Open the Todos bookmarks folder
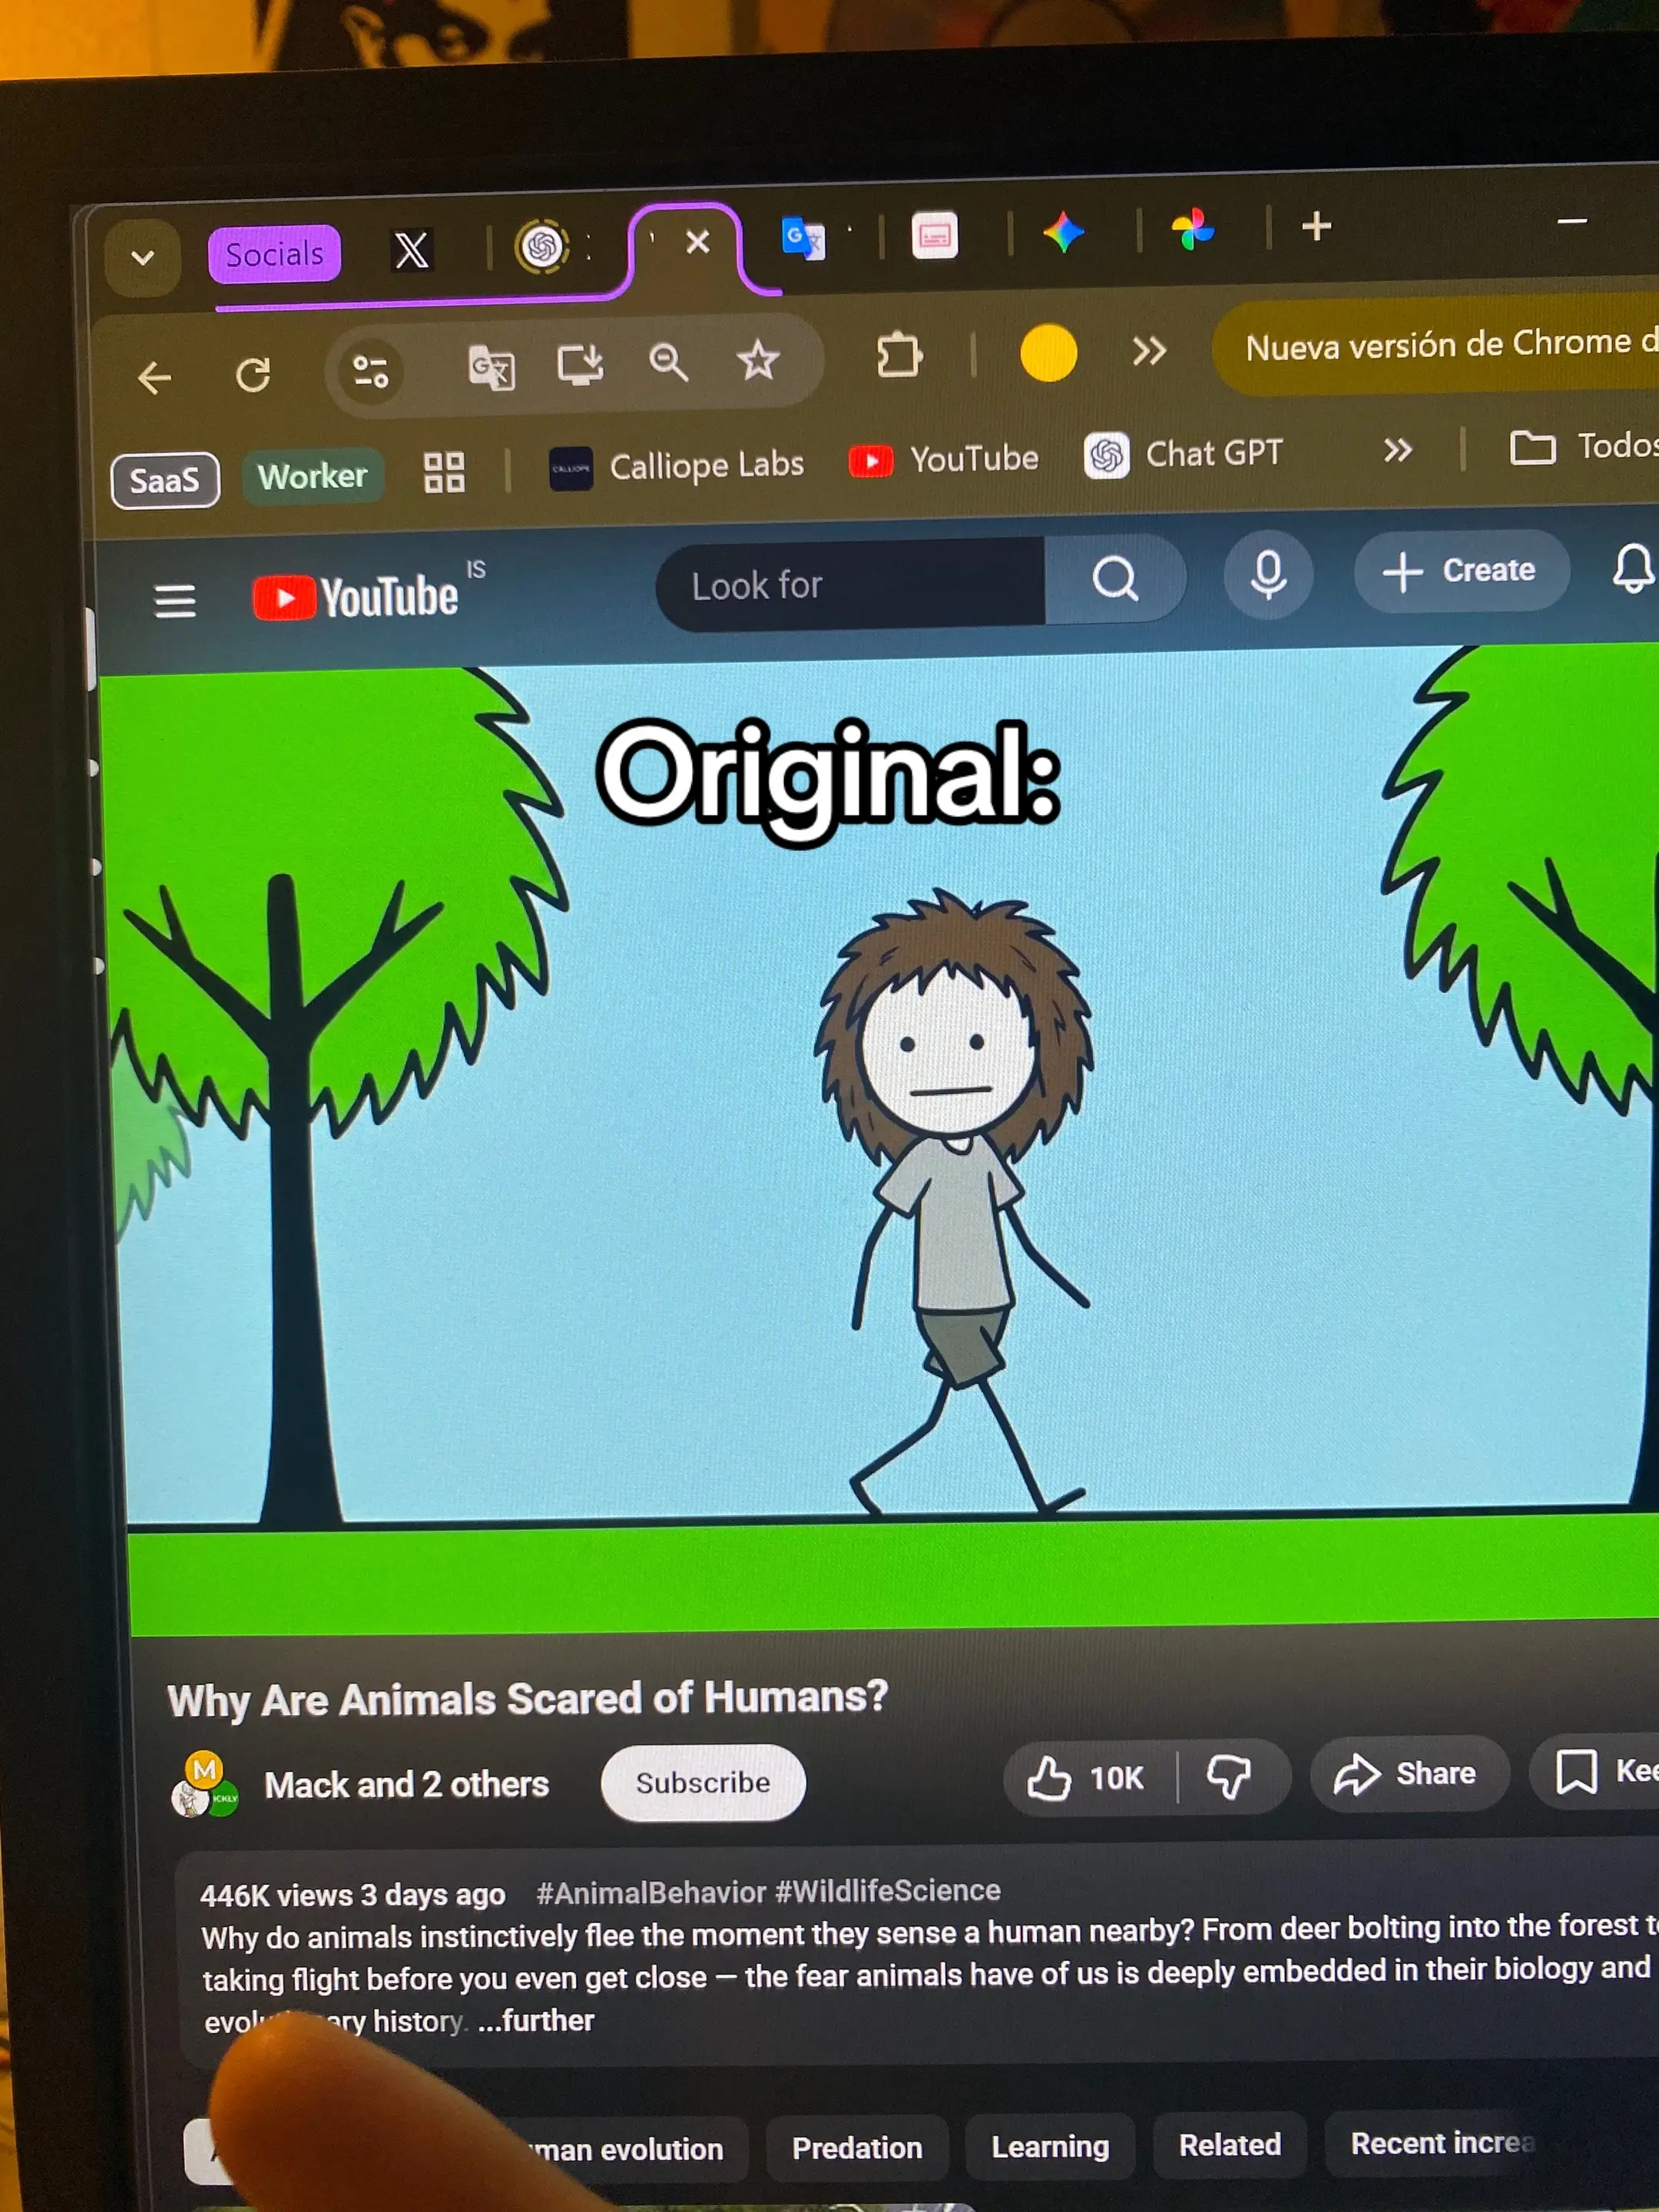The width and height of the screenshot is (1659, 2212). click(1582, 446)
